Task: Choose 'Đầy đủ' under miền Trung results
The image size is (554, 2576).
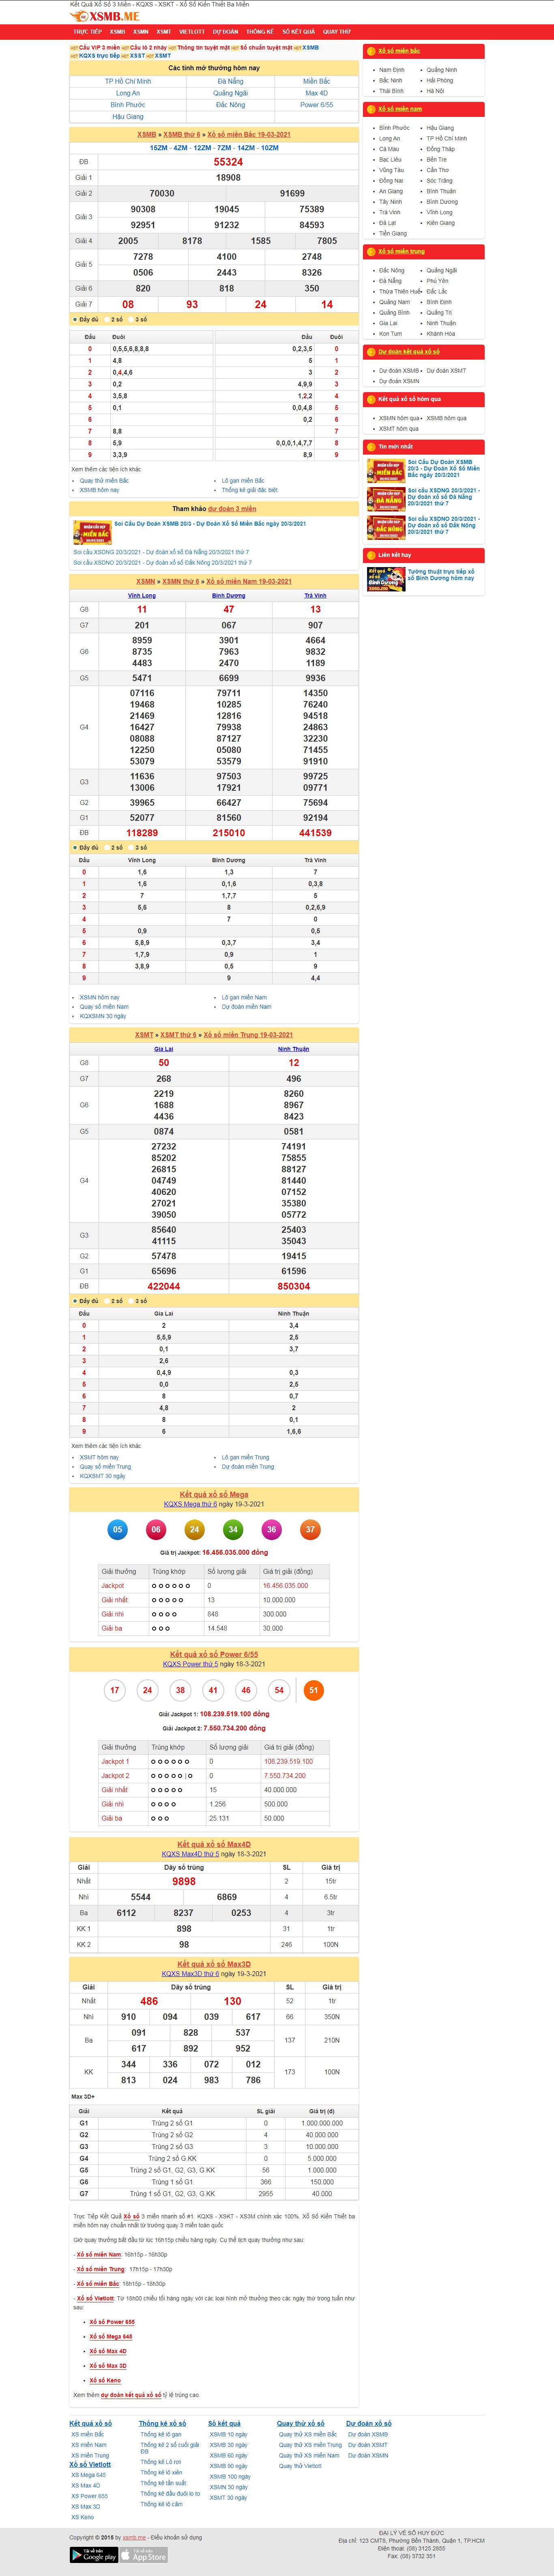Action: (x=75, y=1301)
